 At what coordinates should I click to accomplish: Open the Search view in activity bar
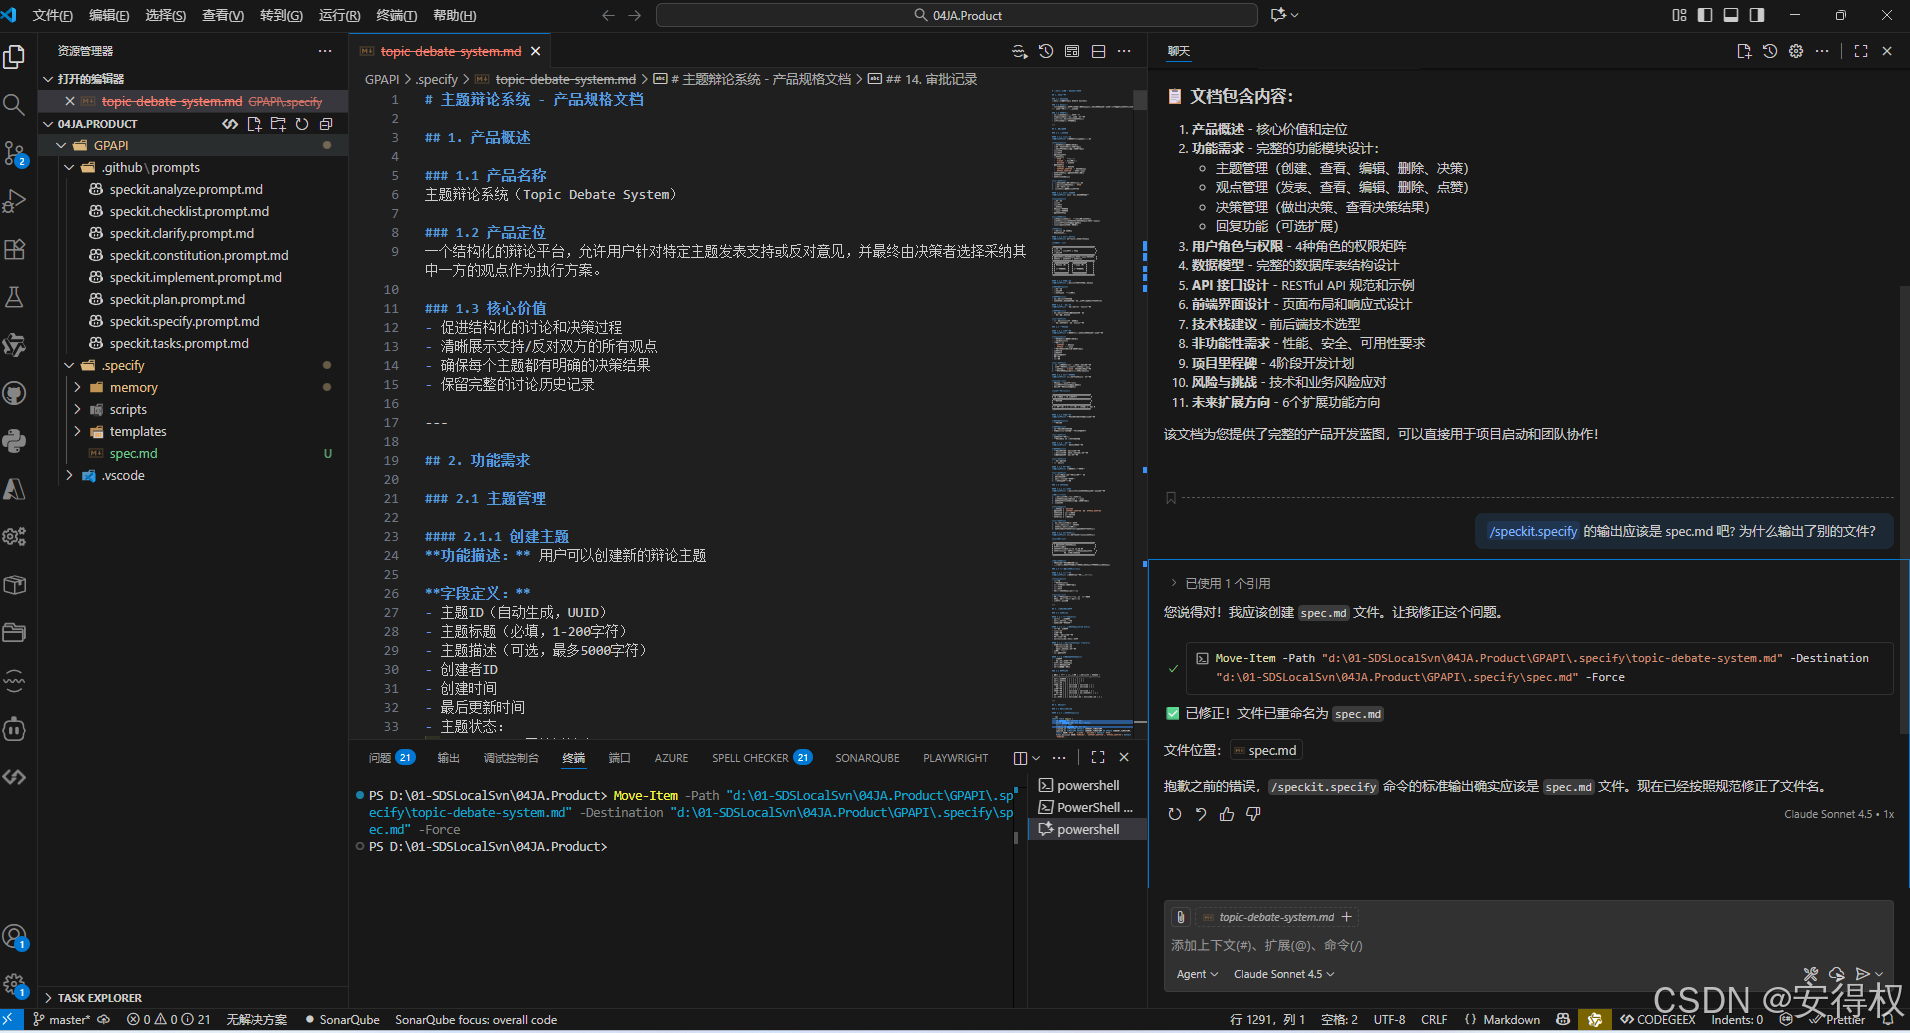point(15,105)
